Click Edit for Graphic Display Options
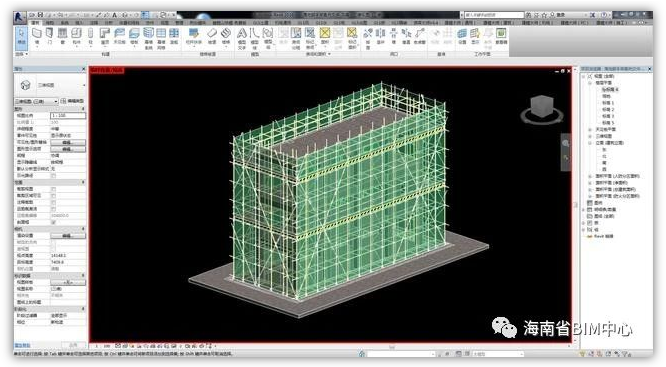The image size is (666, 367). point(68,149)
